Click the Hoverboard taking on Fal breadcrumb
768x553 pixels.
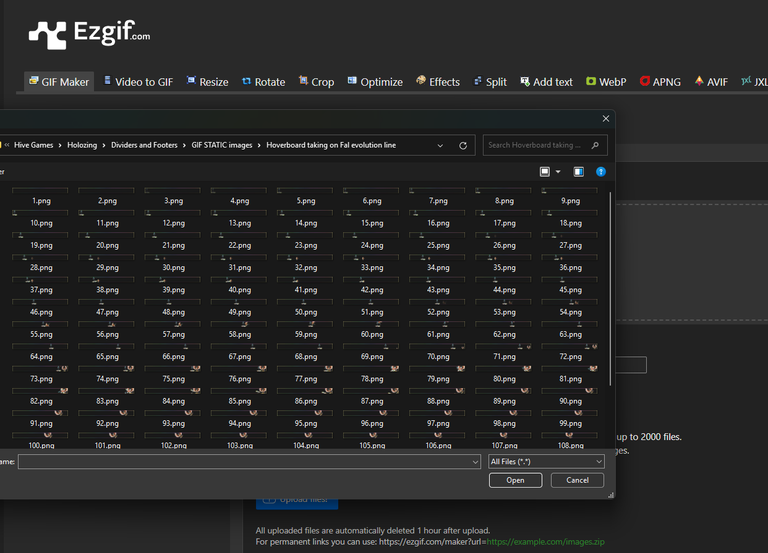pyautogui.click(x=331, y=145)
